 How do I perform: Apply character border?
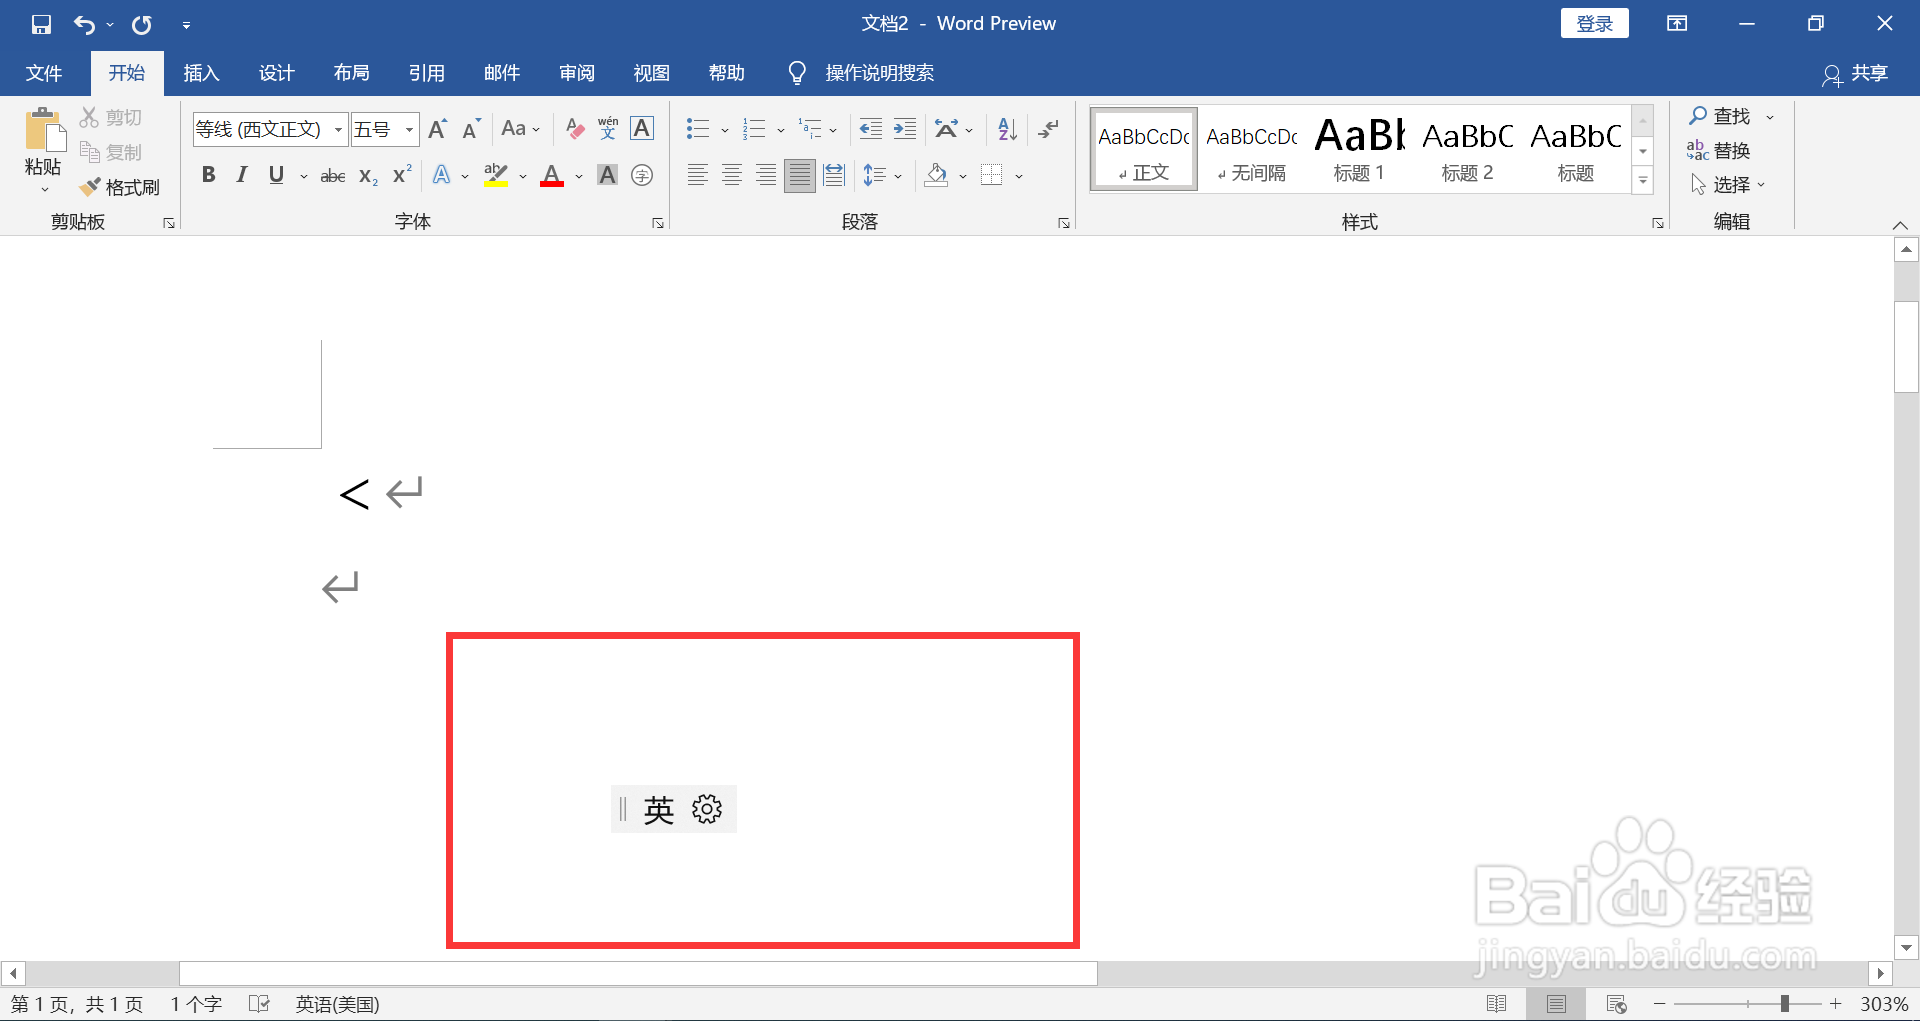(642, 129)
